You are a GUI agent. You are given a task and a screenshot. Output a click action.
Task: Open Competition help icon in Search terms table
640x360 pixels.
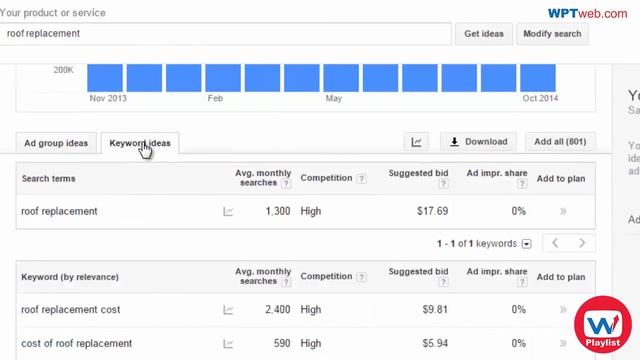[361, 179]
